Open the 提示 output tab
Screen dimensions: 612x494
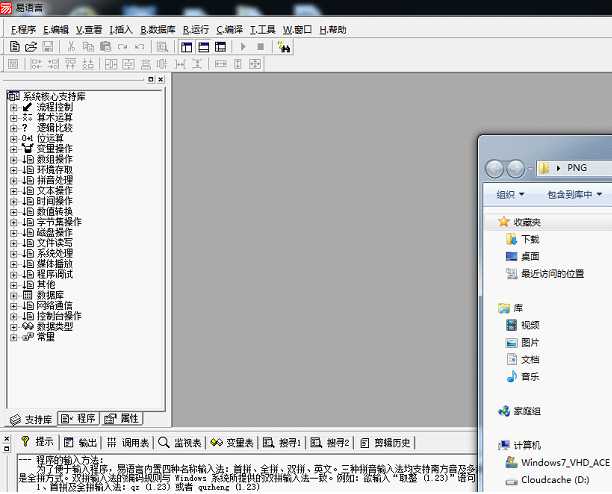click(x=37, y=442)
